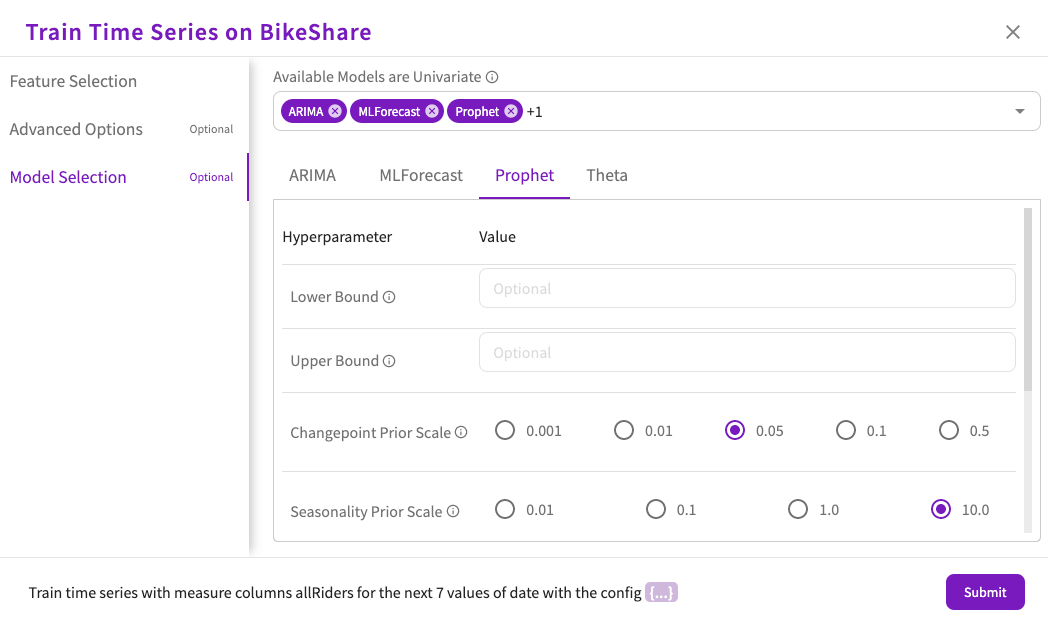This screenshot has height=620, width=1048.
Task: Click the Prophet chip label
Action: pyautogui.click(x=477, y=112)
